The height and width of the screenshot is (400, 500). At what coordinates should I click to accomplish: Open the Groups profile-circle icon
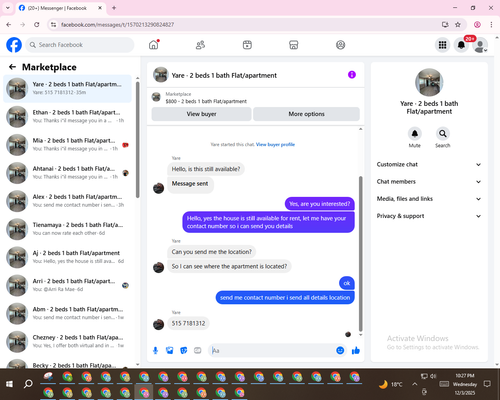click(x=340, y=45)
